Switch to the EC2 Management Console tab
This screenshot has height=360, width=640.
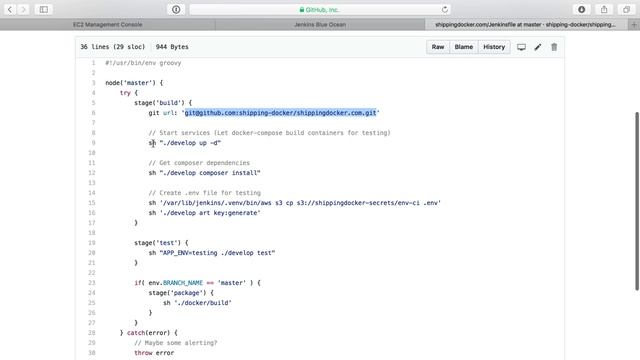[108, 25]
